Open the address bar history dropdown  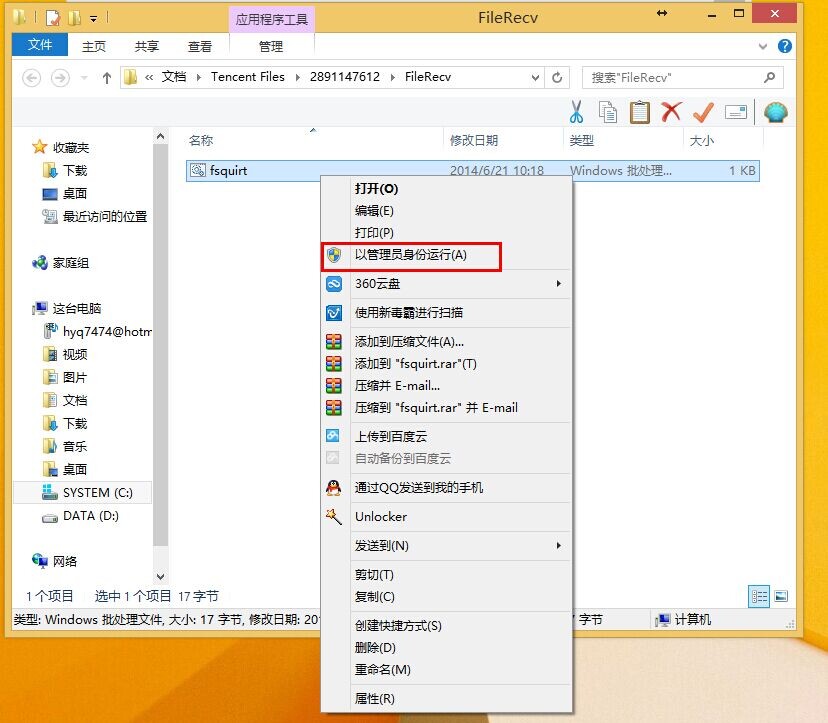[535, 78]
